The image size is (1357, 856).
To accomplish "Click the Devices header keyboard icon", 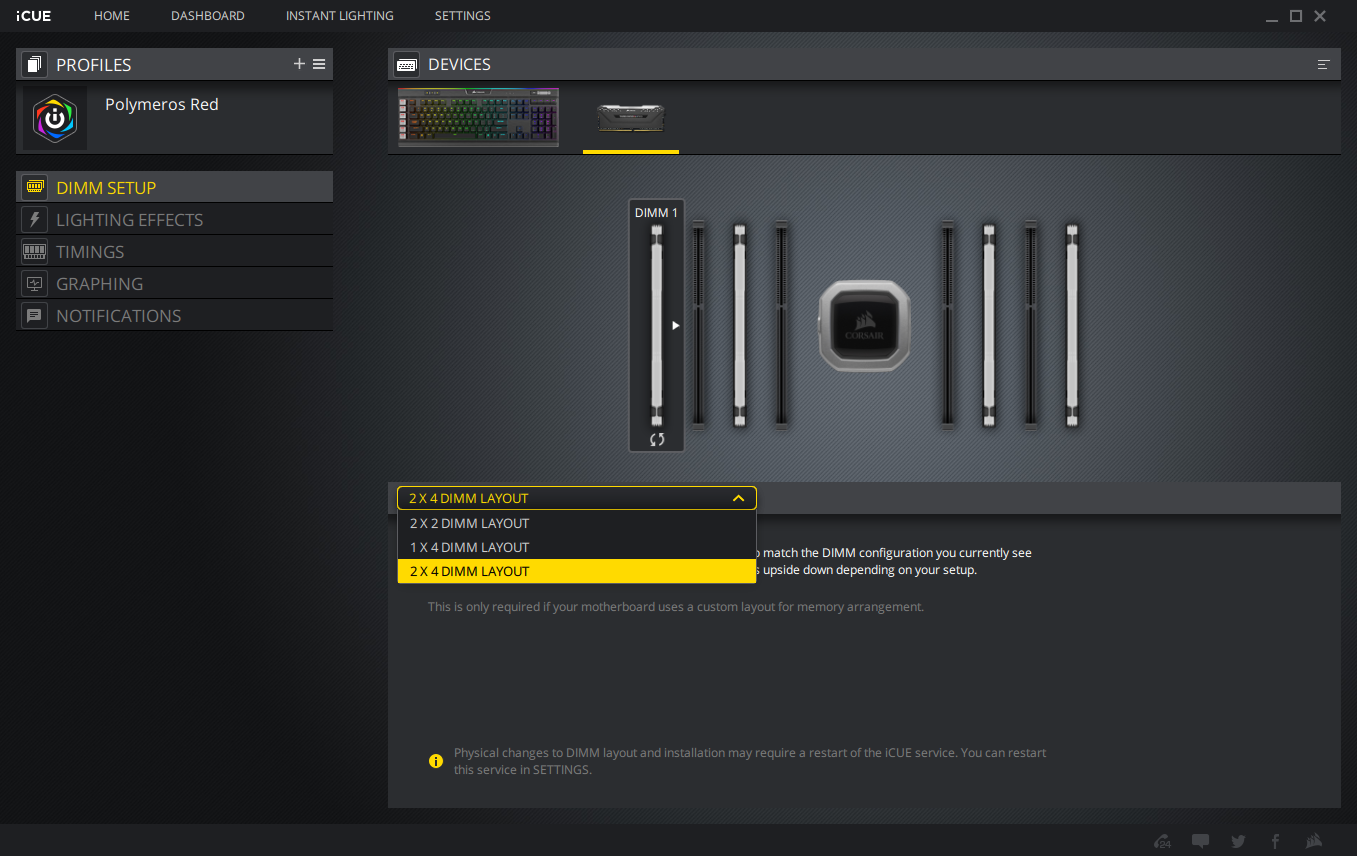I will [407, 64].
